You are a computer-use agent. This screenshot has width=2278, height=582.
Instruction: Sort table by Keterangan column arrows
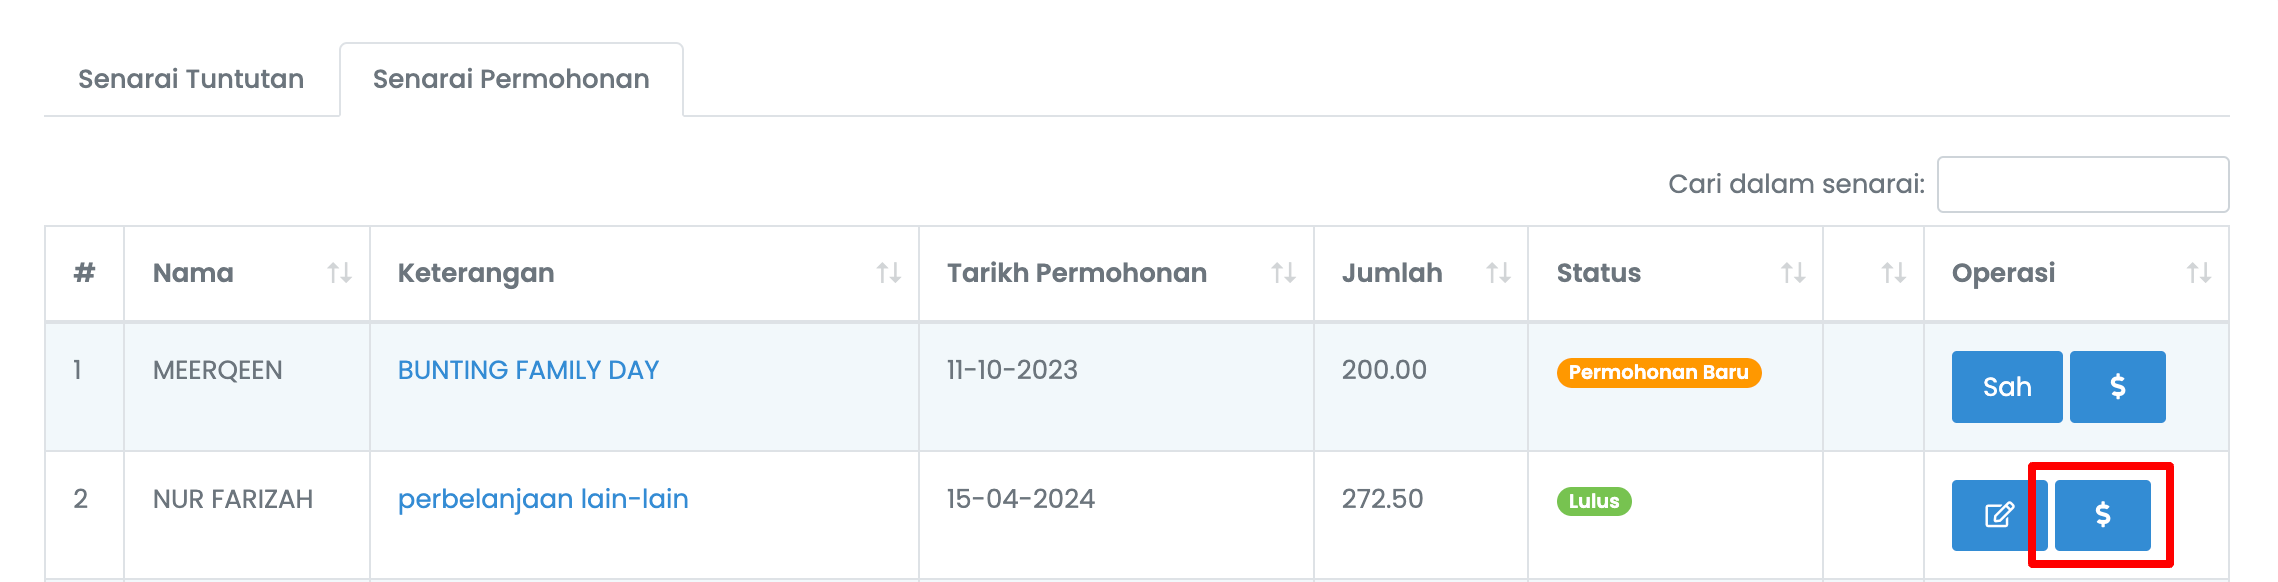(x=889, y=273)
